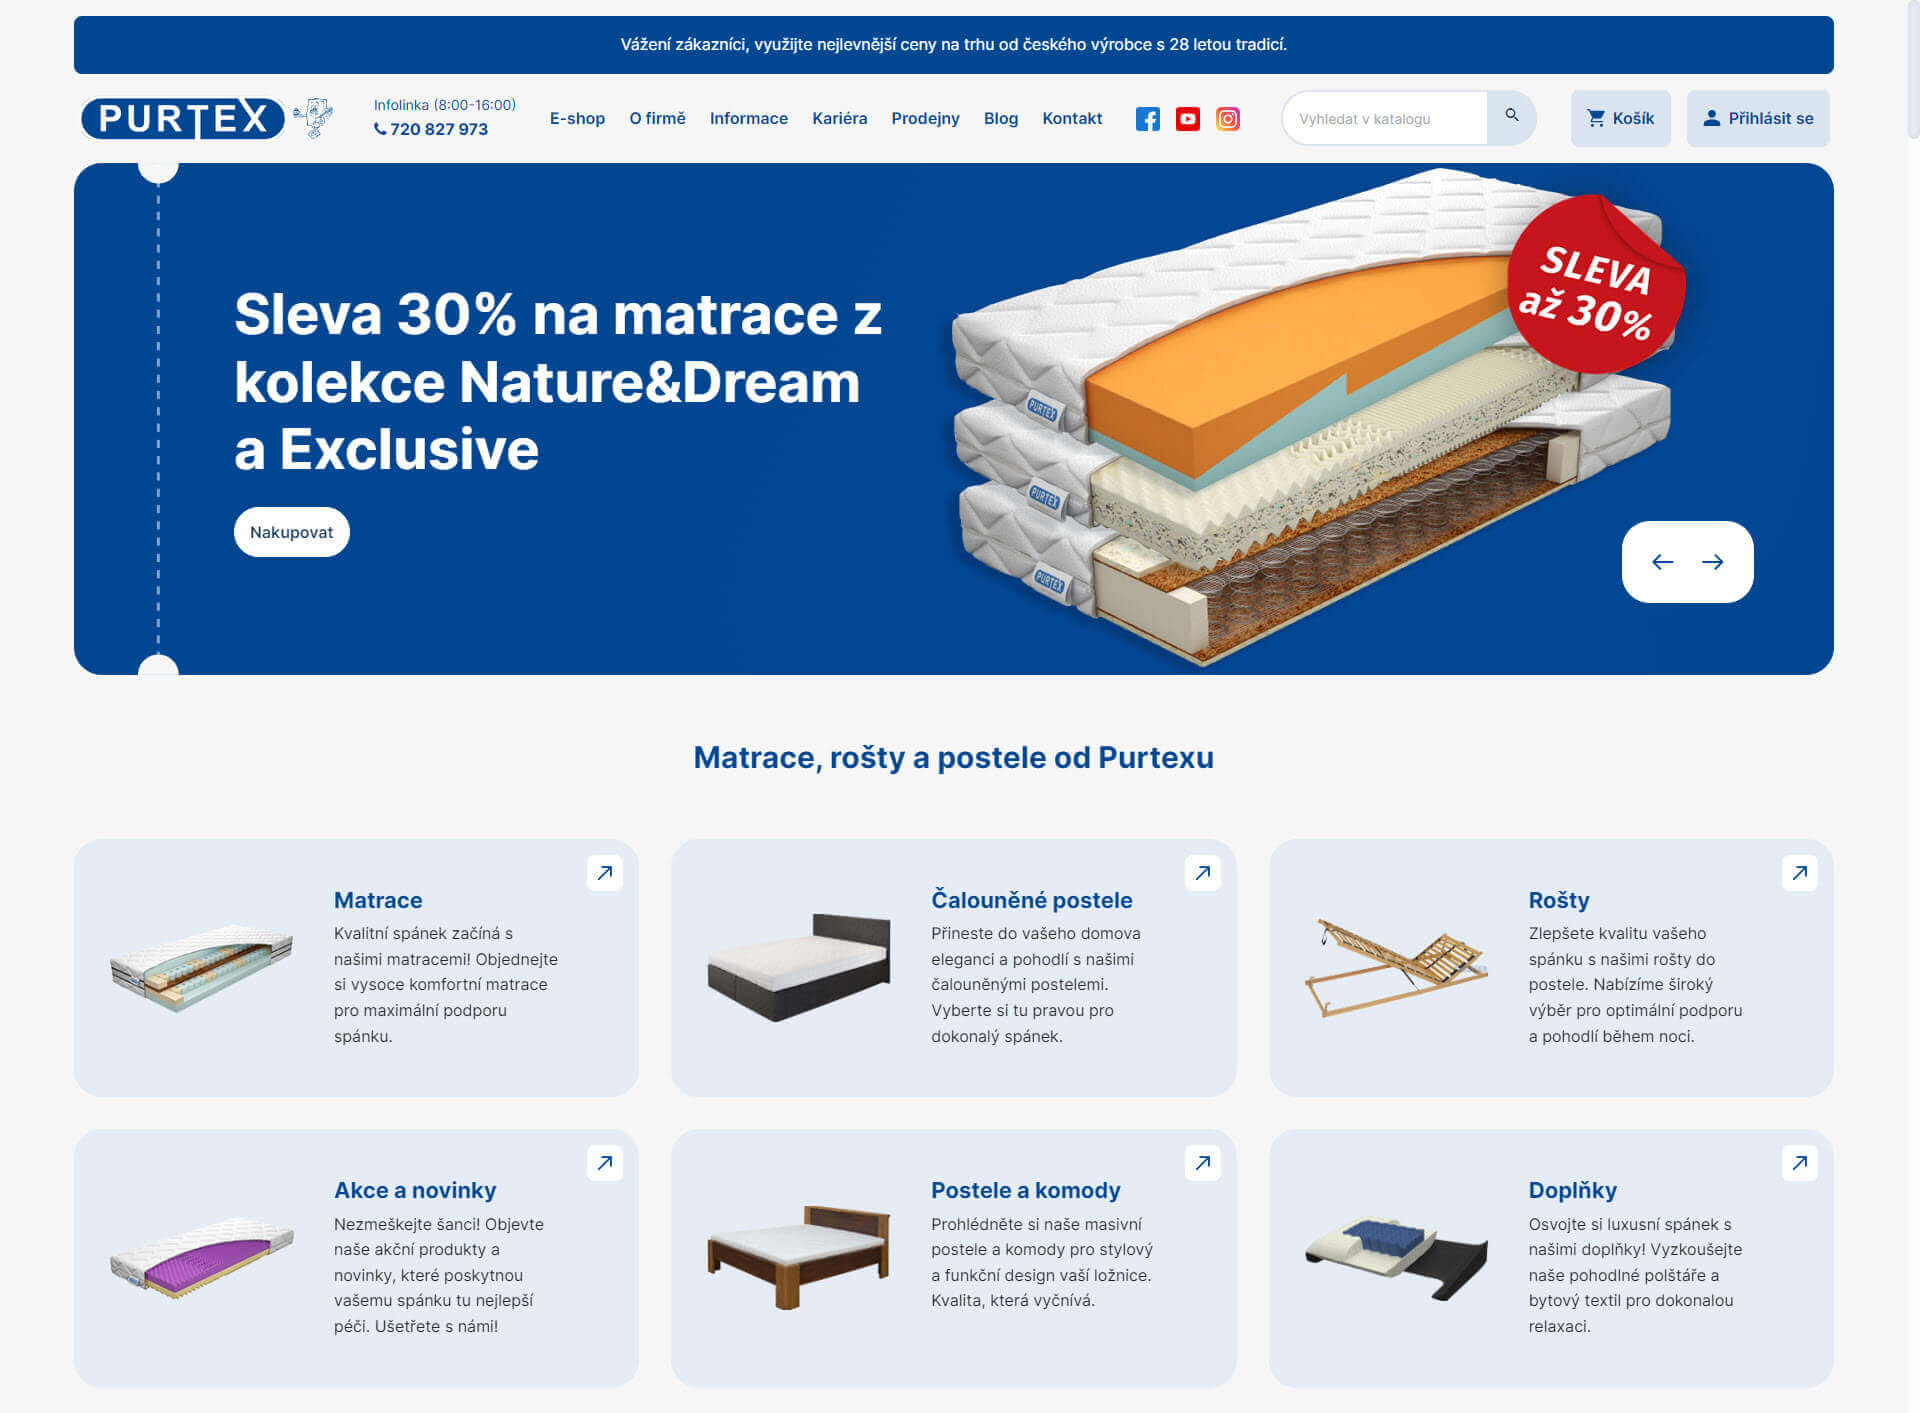Open the YouTube social icon
Image resolution: width=1920 pixels, height=1413 pixels.
pyautogui.click(x=1187, y=119)
